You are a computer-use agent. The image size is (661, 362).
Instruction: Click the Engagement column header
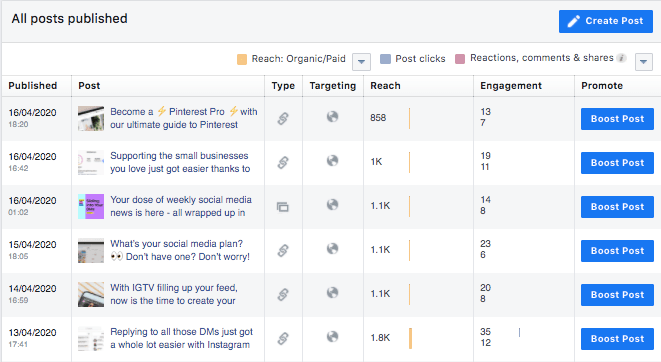pos(511,86)
